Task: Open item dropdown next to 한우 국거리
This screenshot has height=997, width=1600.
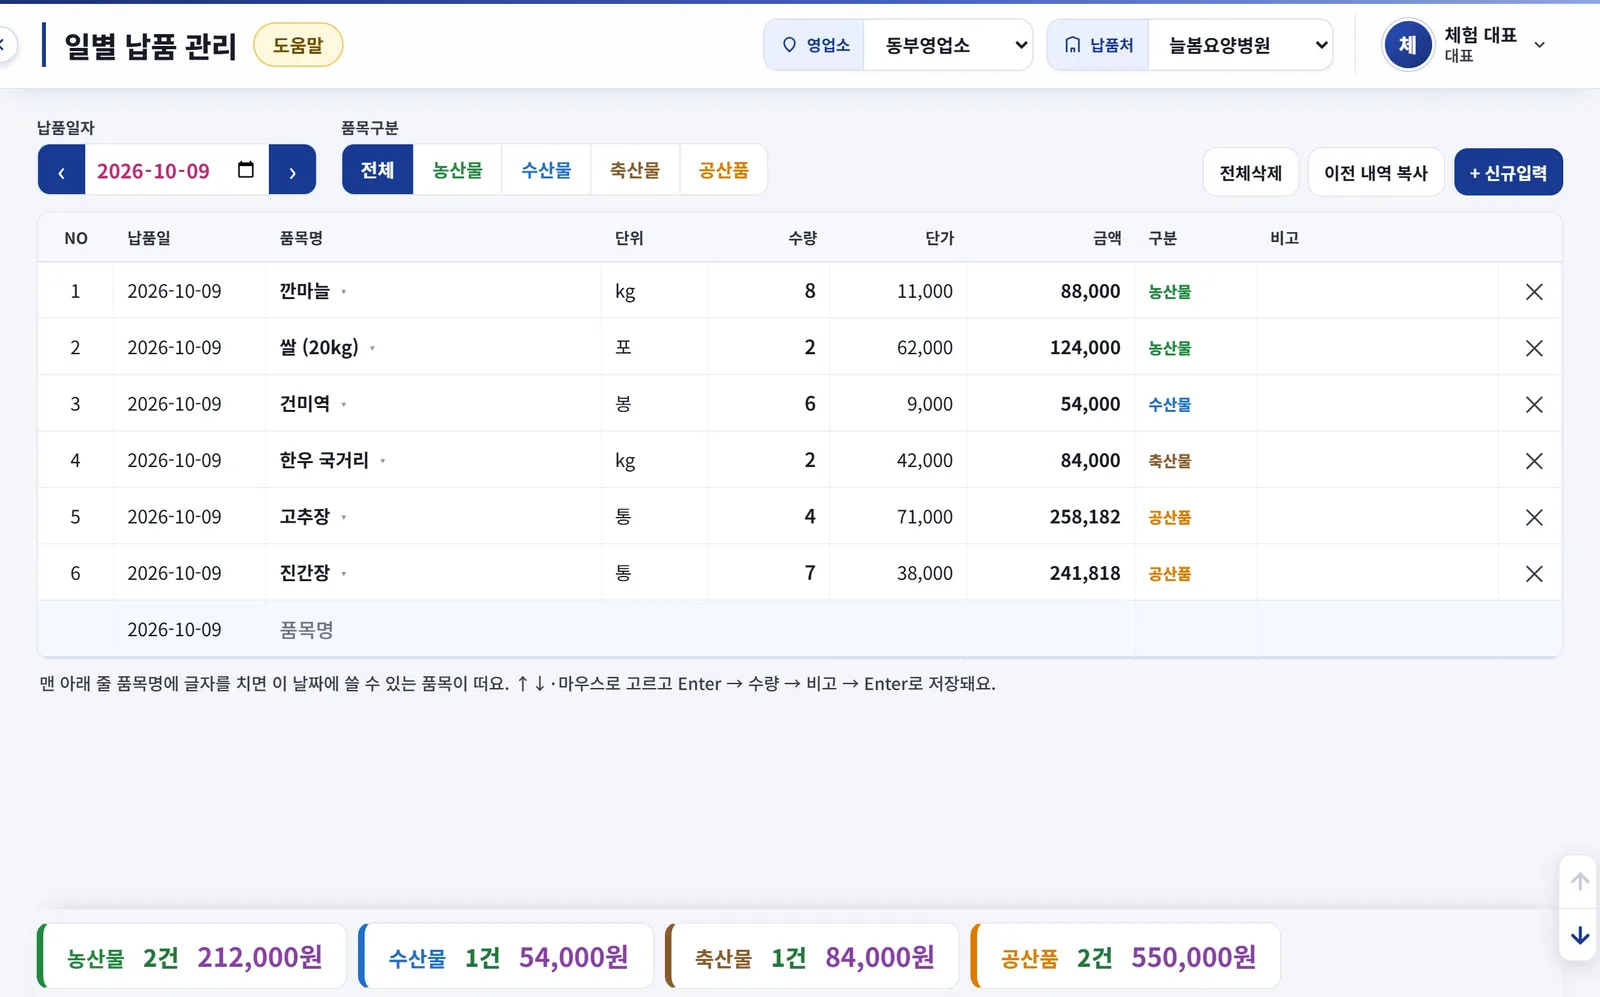Action: tap(383, 461)
